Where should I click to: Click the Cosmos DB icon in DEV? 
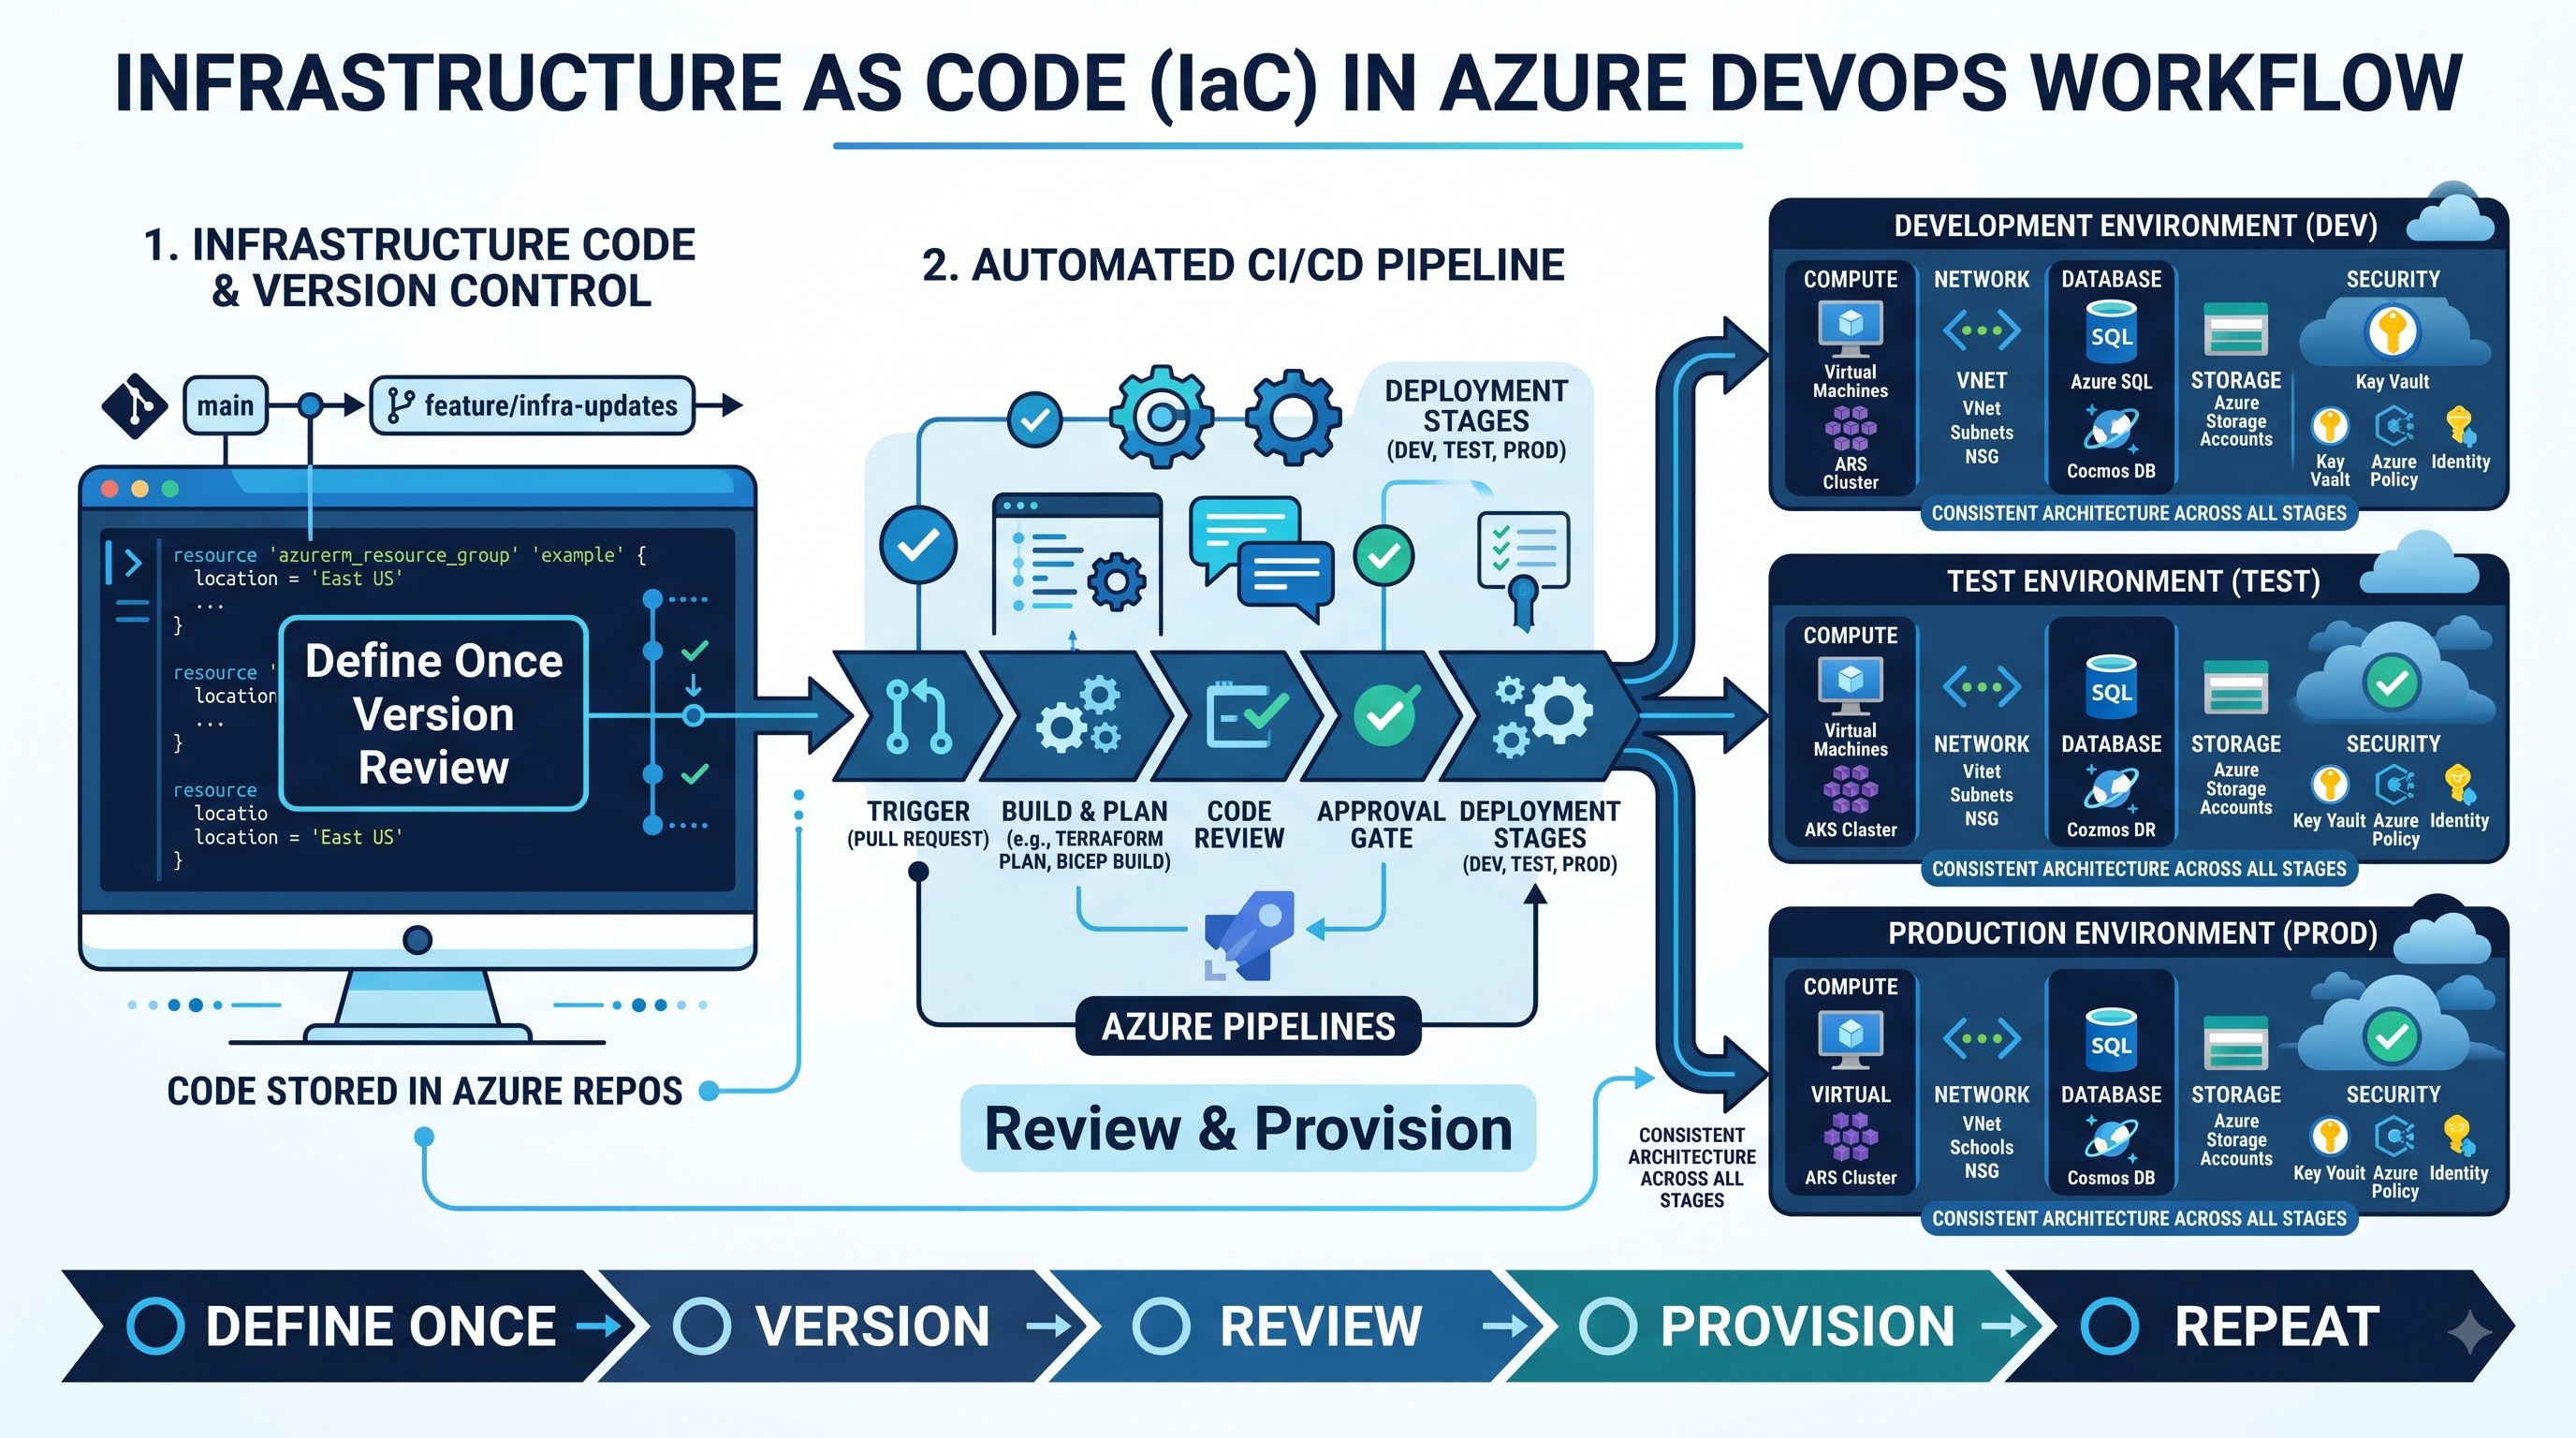tap(2111, 428)
